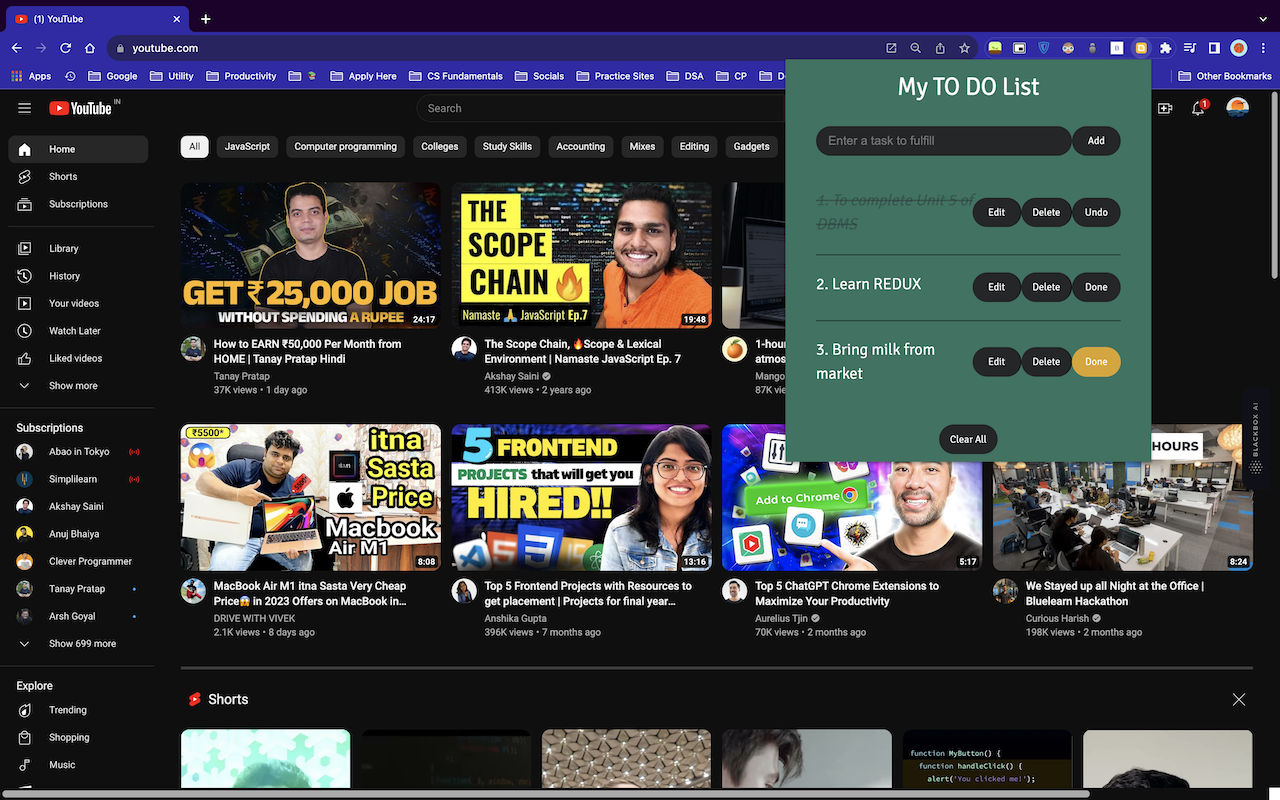Open the YouTube account avatar

click(1237, 108)
